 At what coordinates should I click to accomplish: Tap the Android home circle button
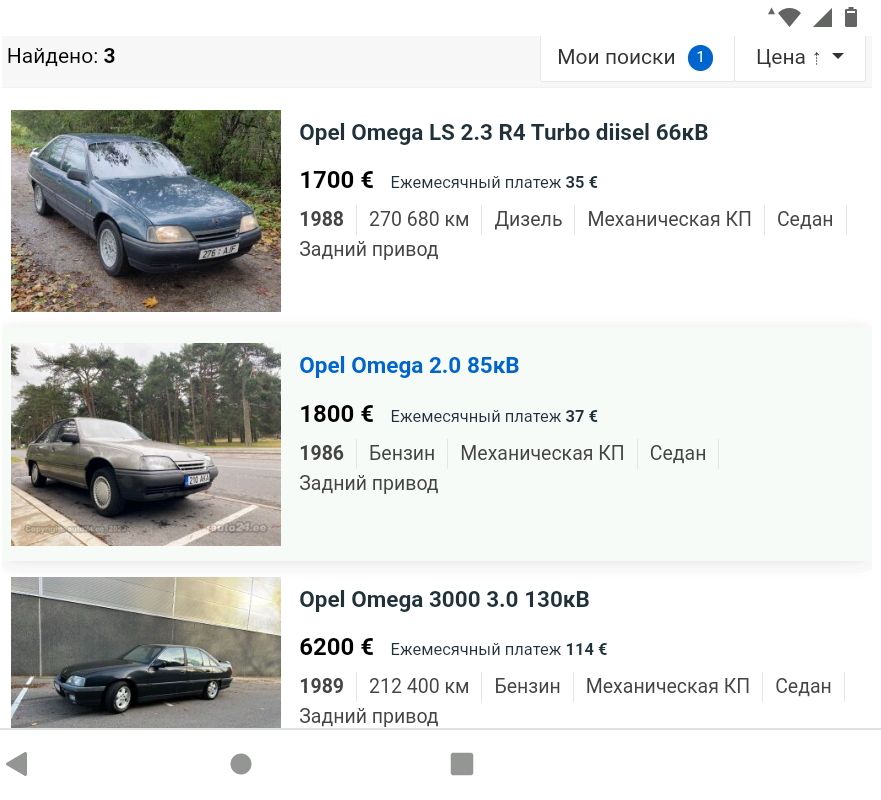click(x=241, y=763)
